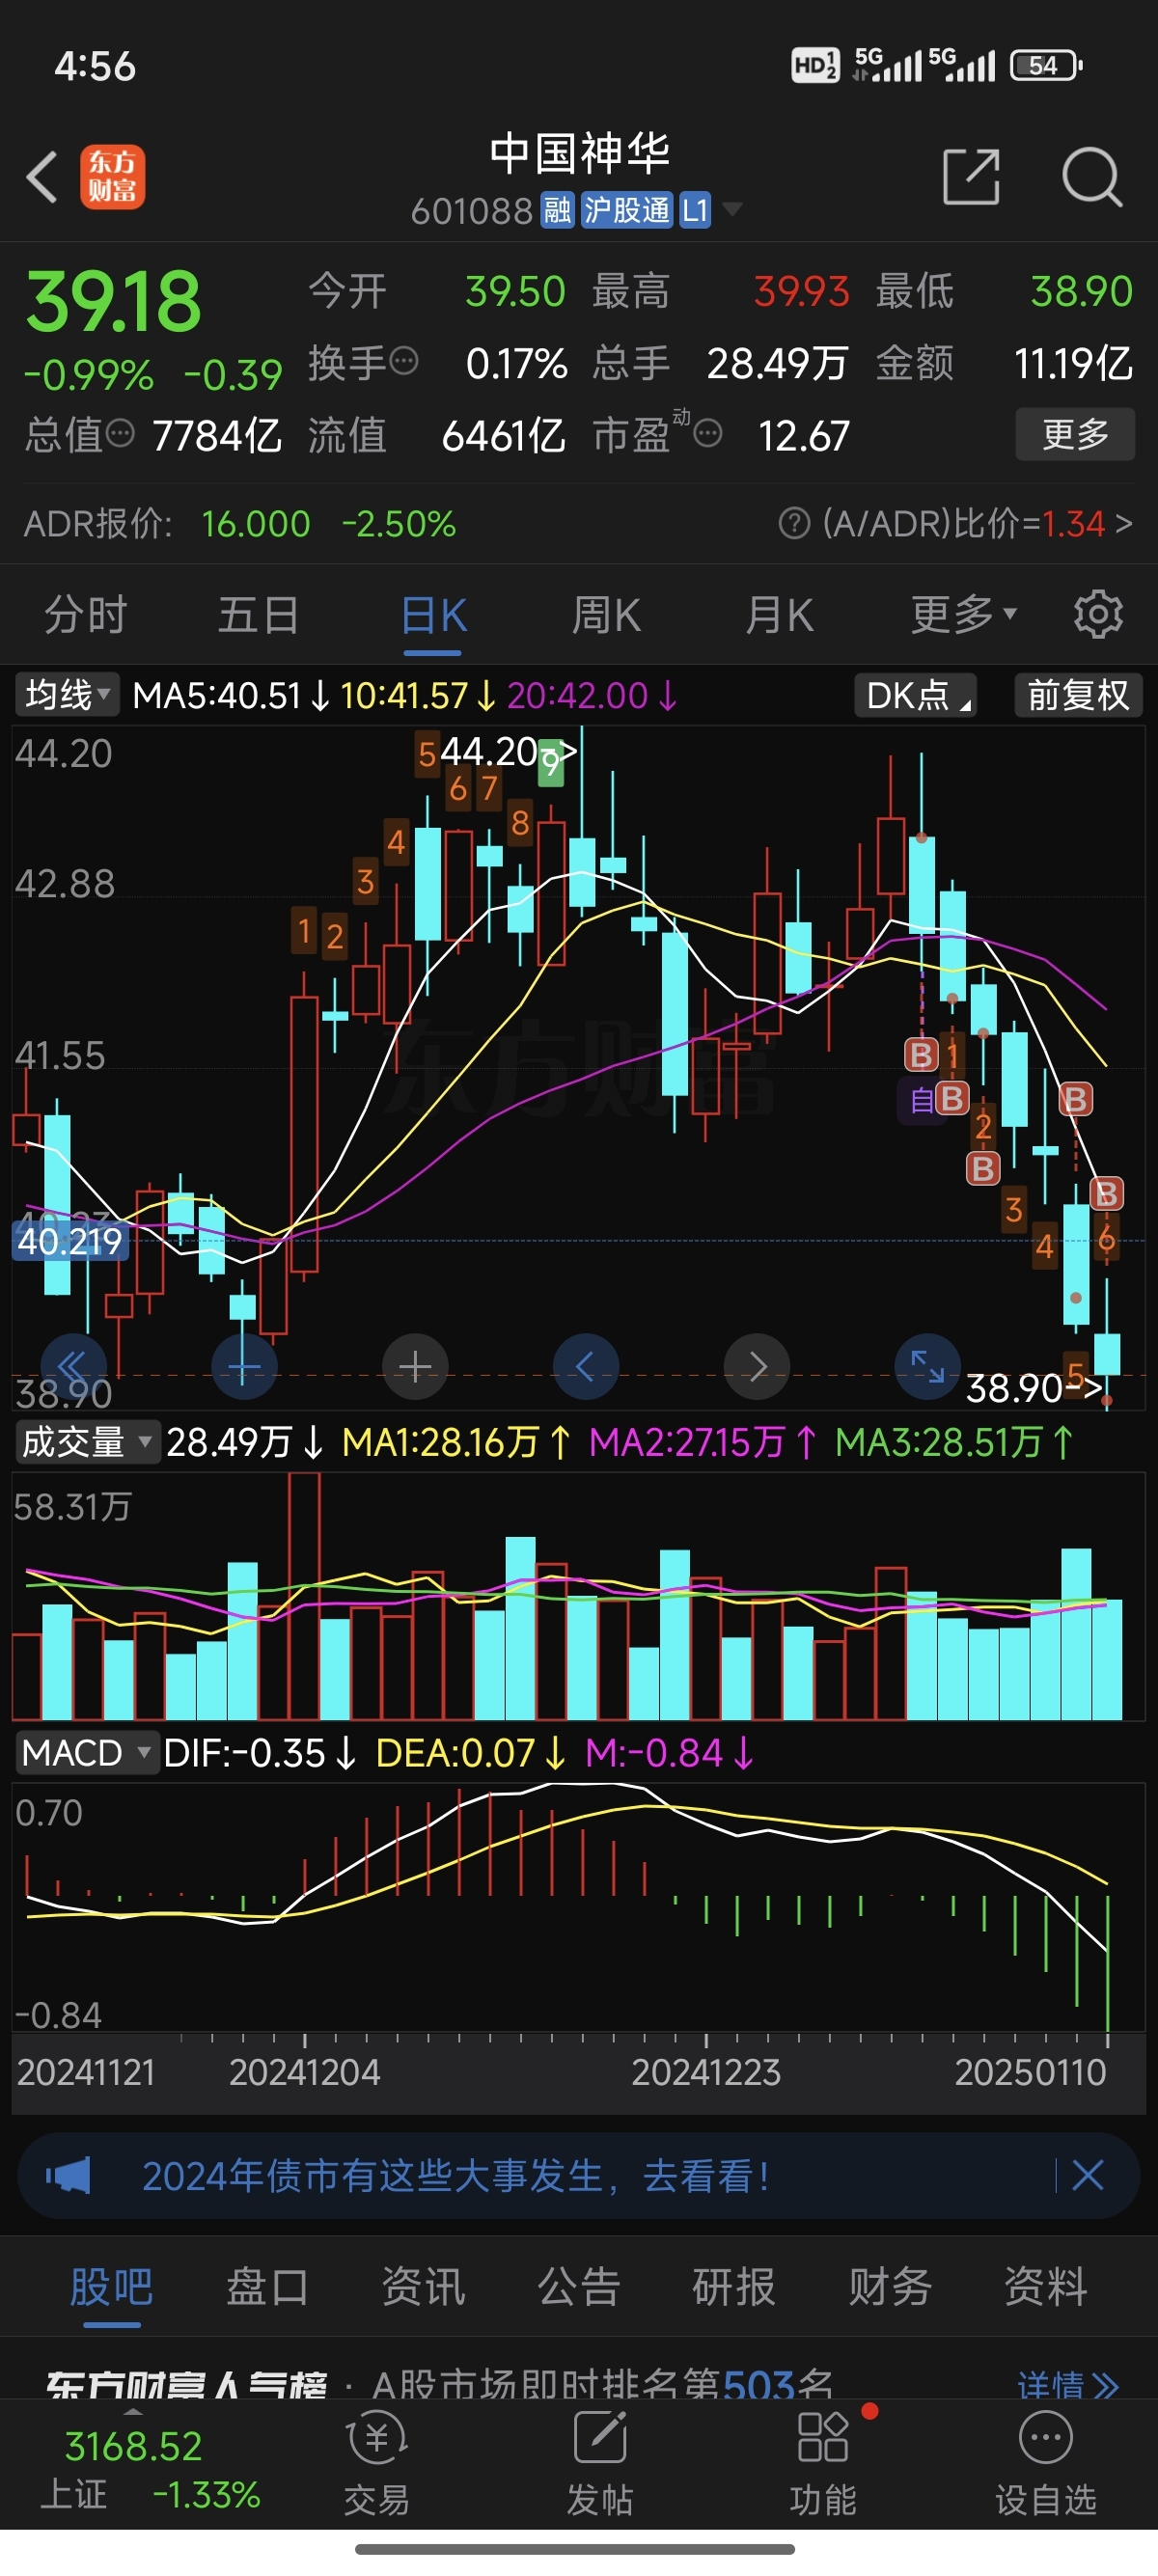
Task: Tap question mark icon beside A/ADR ratio
Action: 794,523
